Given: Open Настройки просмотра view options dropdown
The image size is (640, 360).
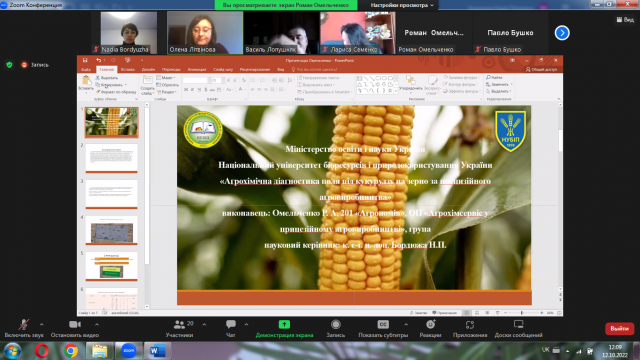Looking at the screenshot, I should coord(402,5).
